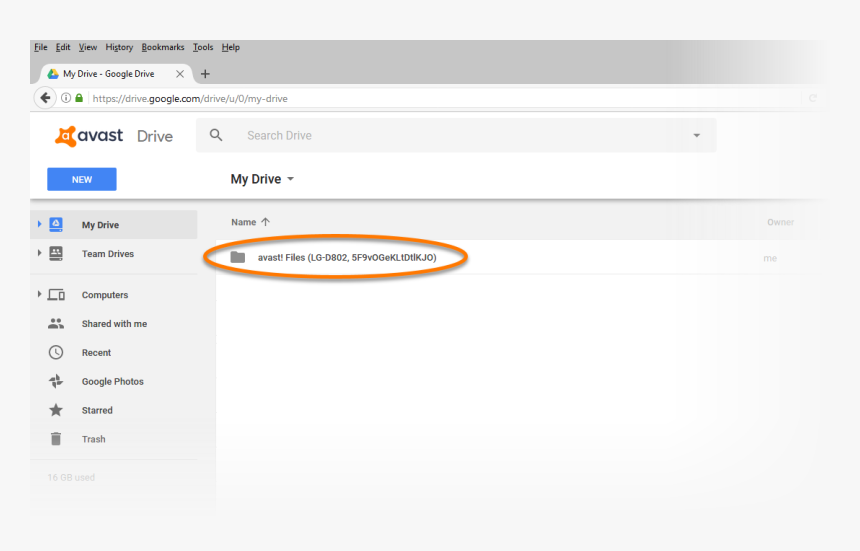Expand the Computers tree arrow

[x=39, y=294]
